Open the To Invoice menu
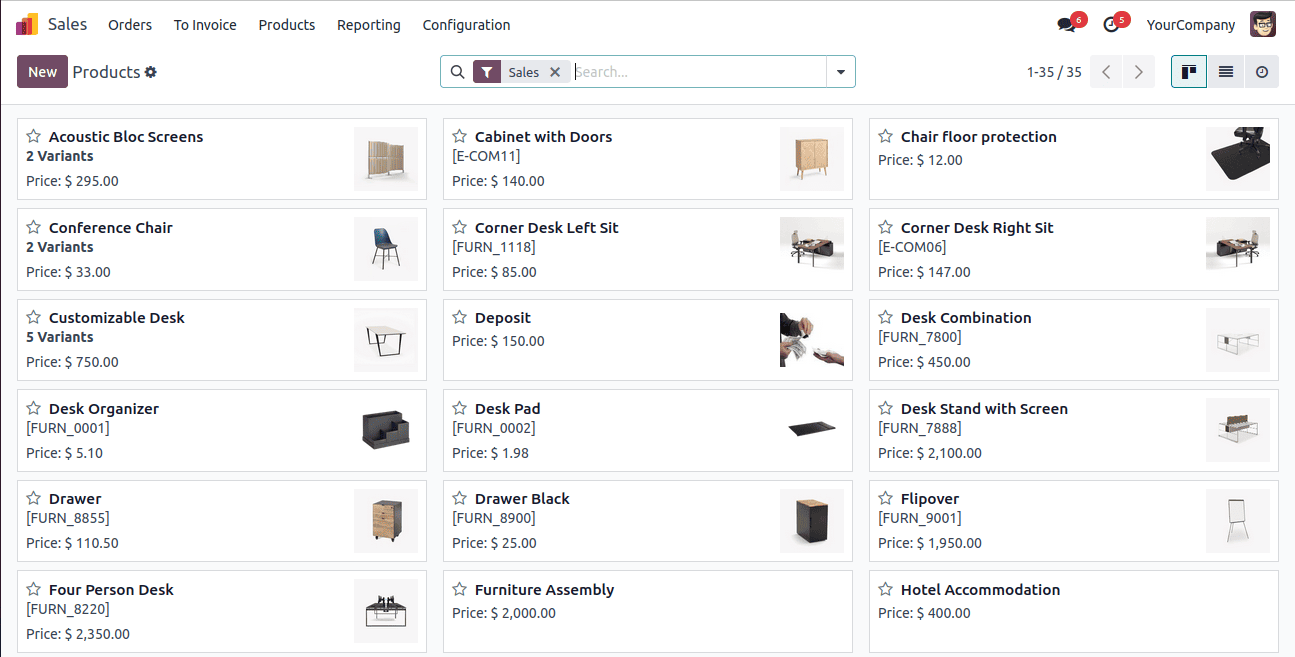 (205, 25)
